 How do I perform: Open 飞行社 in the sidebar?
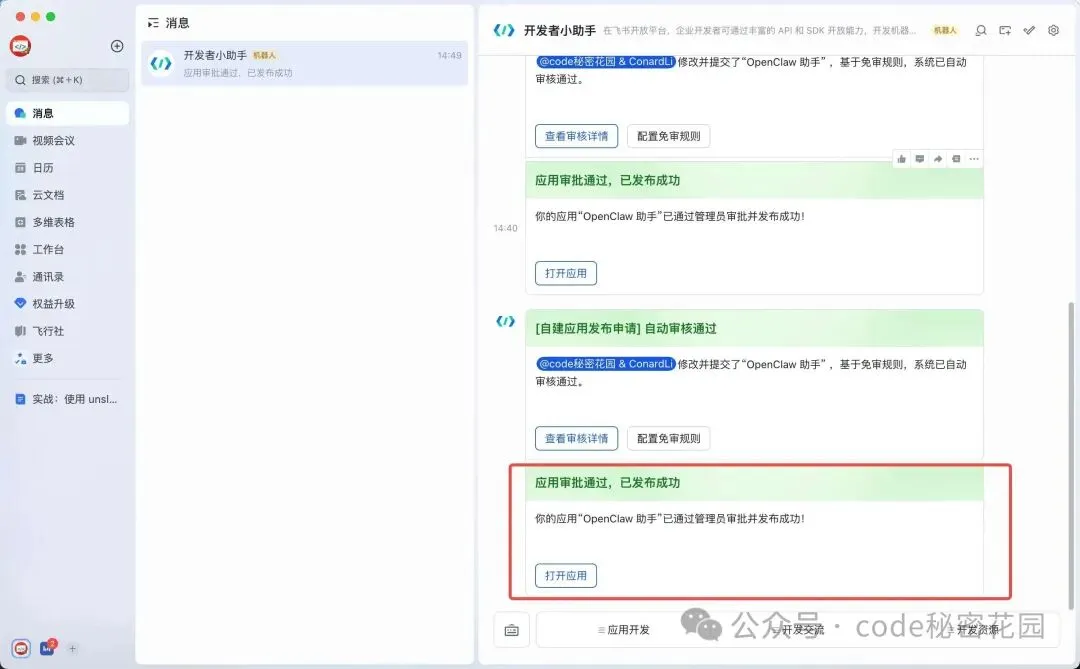point(68,331)
